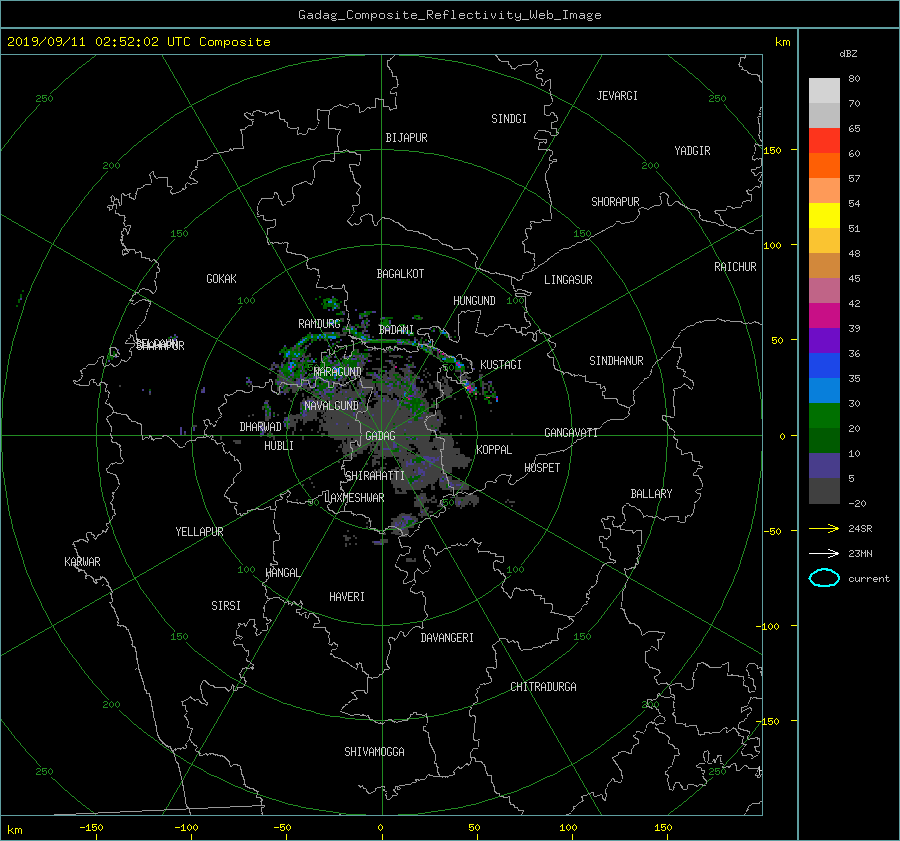Click the red 65 dBZ color swatch
This screenshot has height=841, width=900.
[x=824, y=141]
